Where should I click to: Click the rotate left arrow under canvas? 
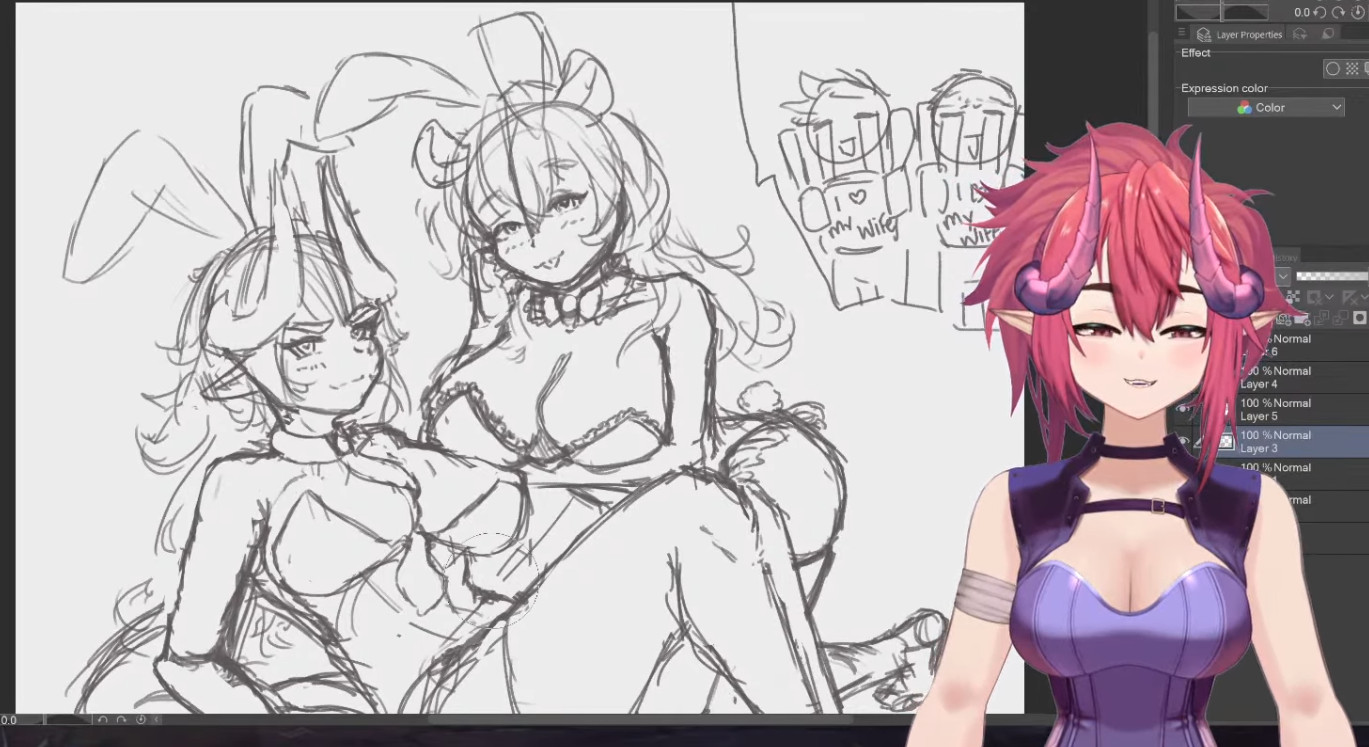(103, 719)
